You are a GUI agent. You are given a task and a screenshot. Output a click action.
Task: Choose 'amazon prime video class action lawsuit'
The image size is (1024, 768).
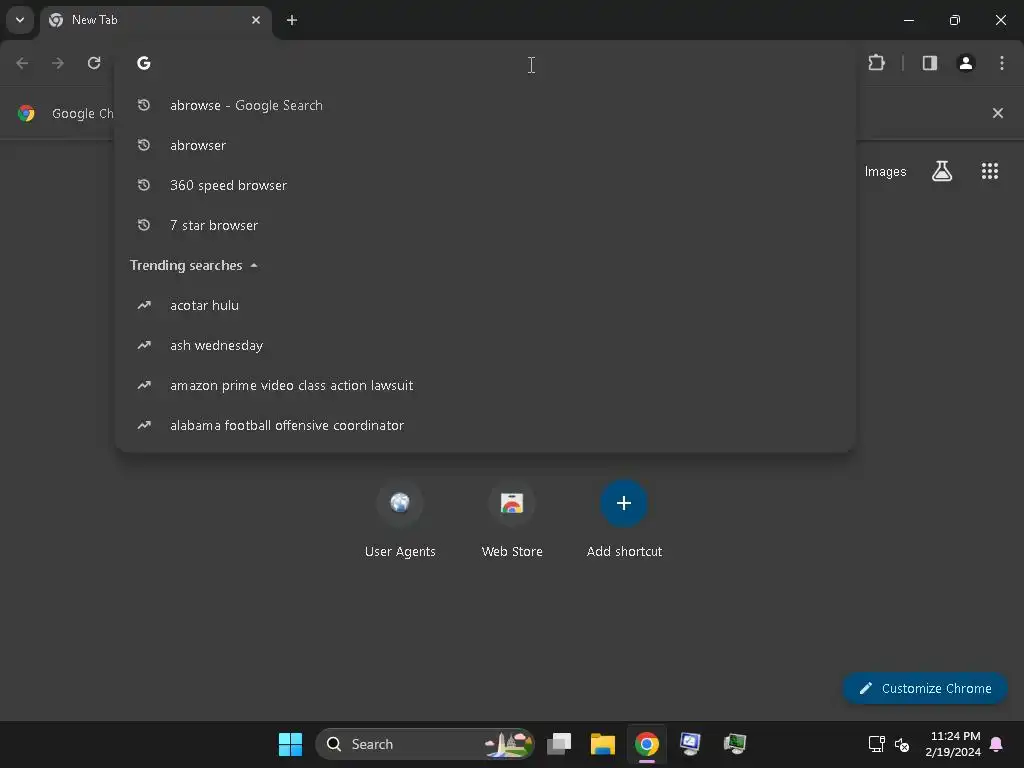coord(485,385)
